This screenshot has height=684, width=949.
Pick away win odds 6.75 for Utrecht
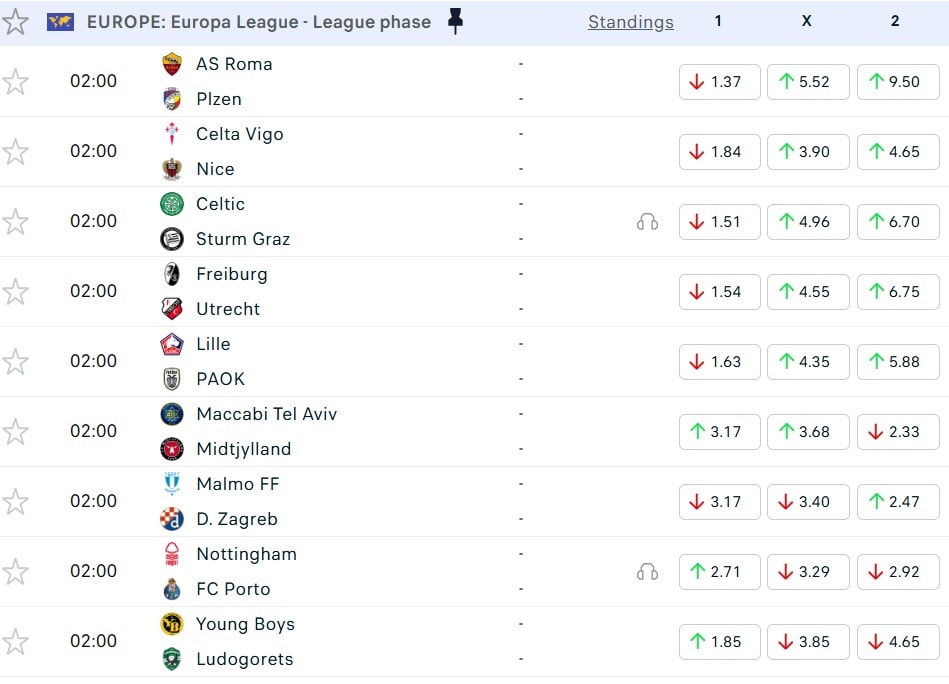click(x=897, y=292)
